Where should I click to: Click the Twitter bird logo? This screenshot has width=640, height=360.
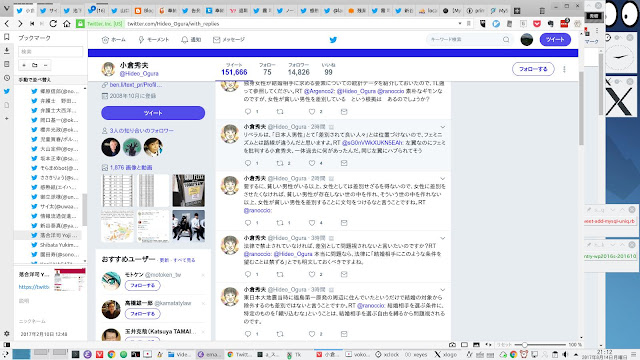[333, 40]
